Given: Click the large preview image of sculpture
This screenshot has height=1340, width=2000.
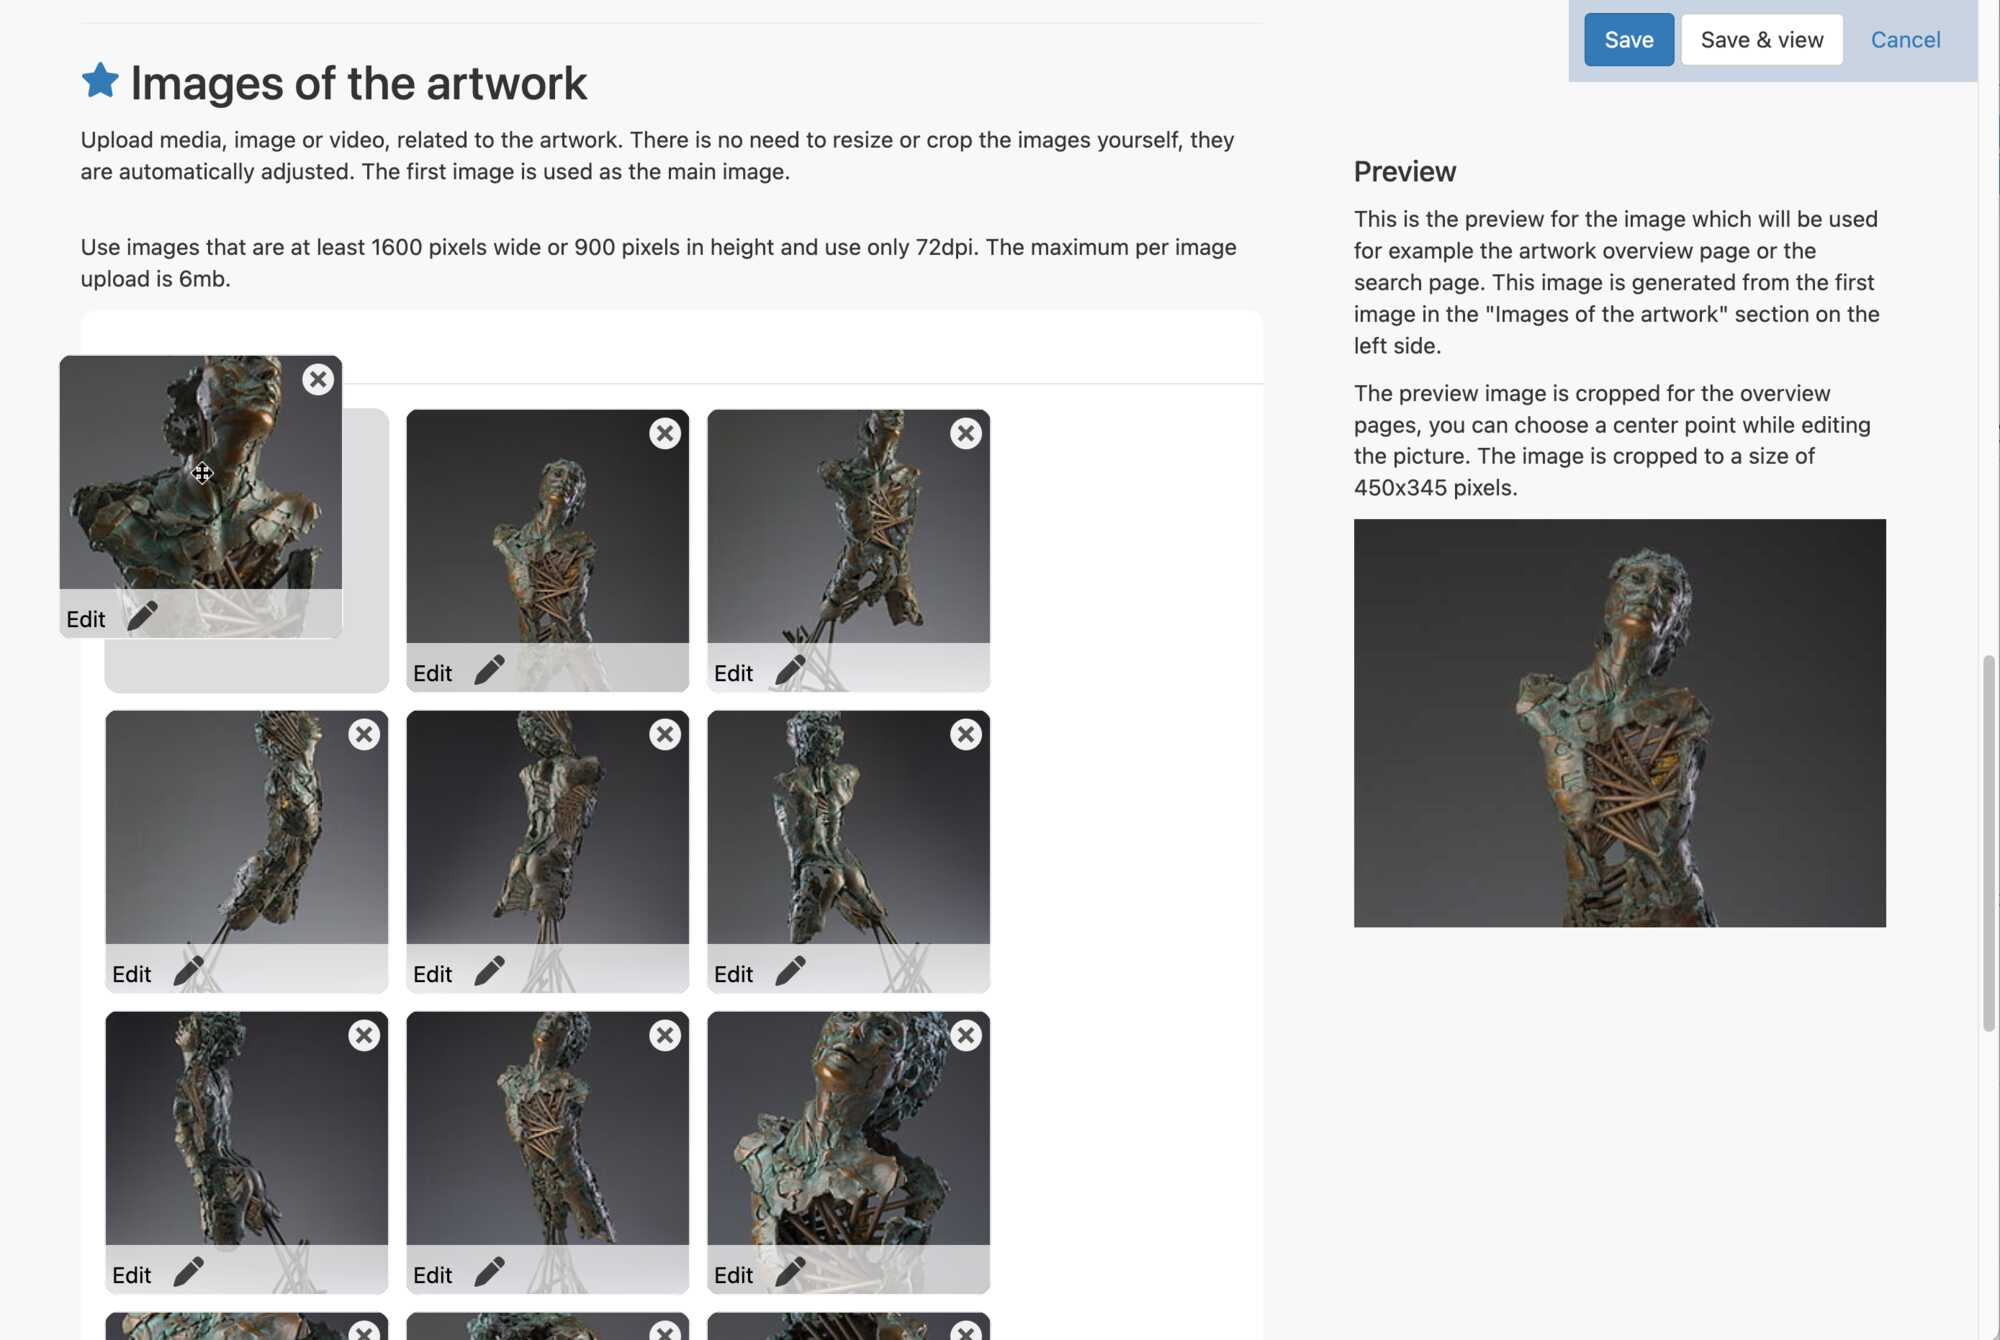Looking at the screenshot, I should pyautogui.click(x=1619, y=723).
